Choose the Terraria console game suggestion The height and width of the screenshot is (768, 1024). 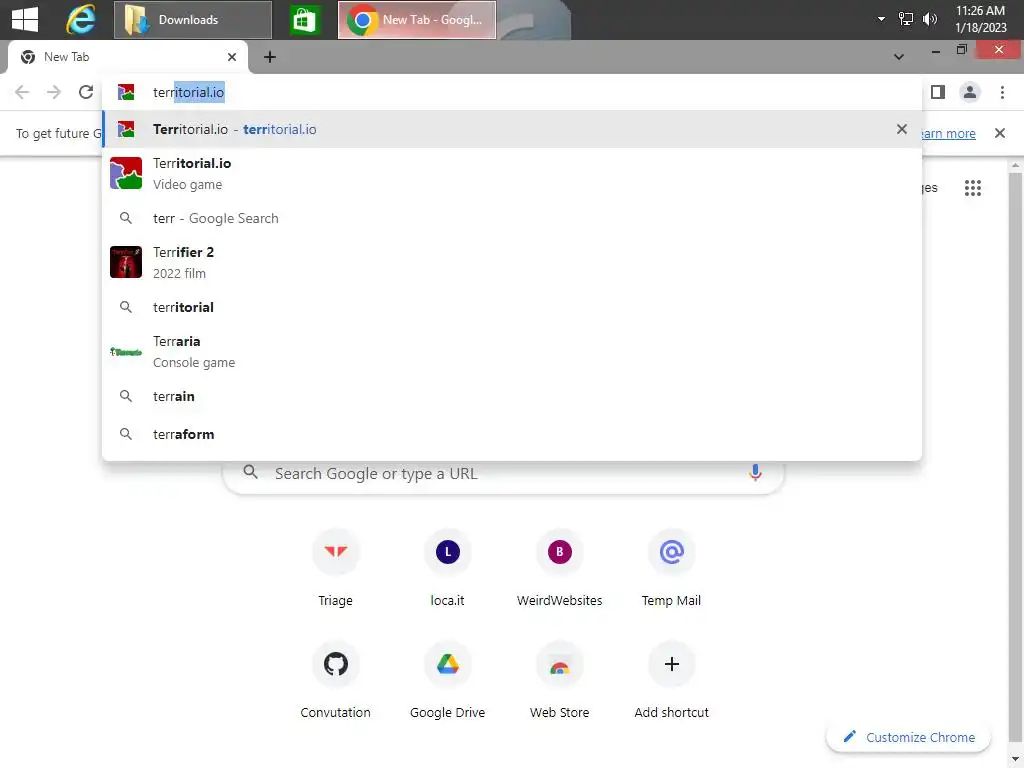[x=512, y=351]
